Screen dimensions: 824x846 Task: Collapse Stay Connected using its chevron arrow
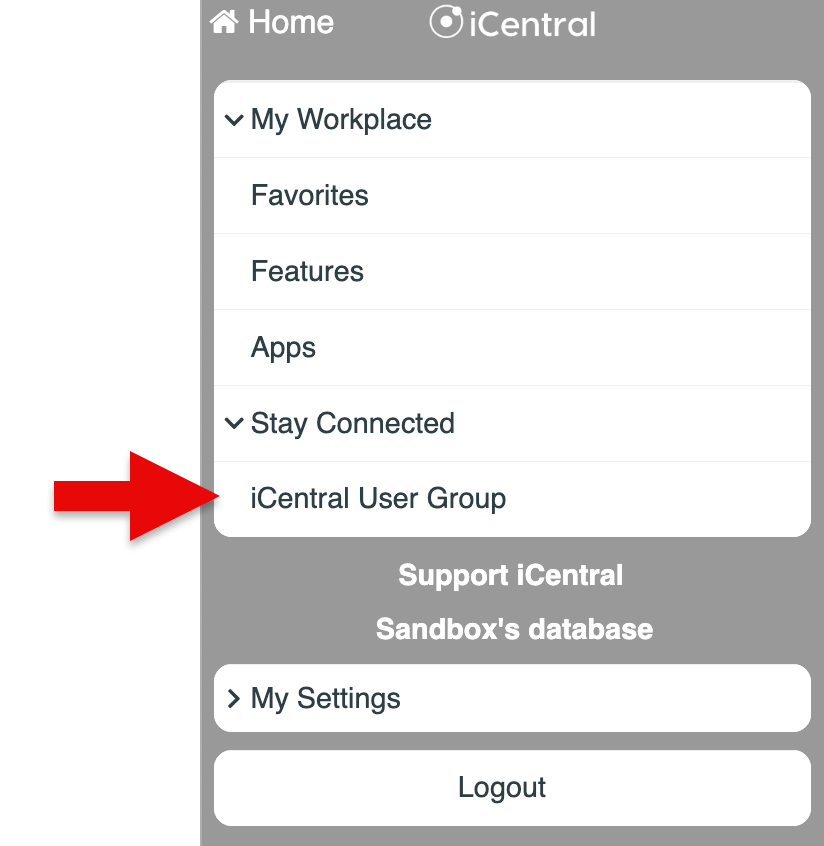coord(234,423)
